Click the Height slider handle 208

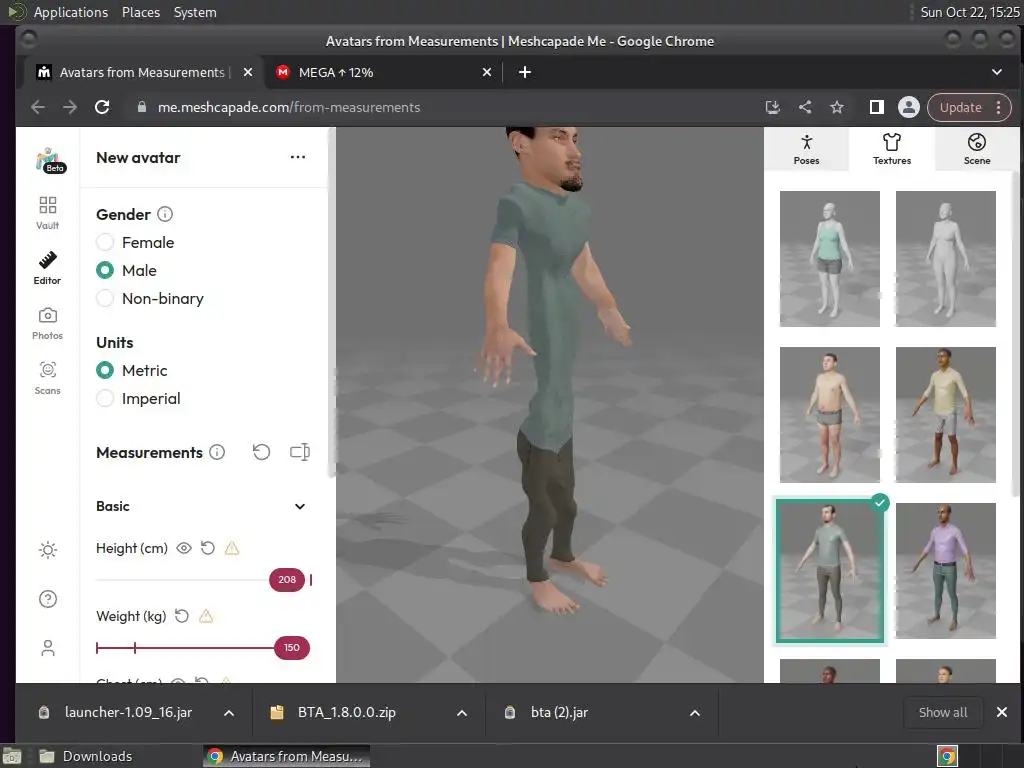pyautogui.click(x=287, y=579)
